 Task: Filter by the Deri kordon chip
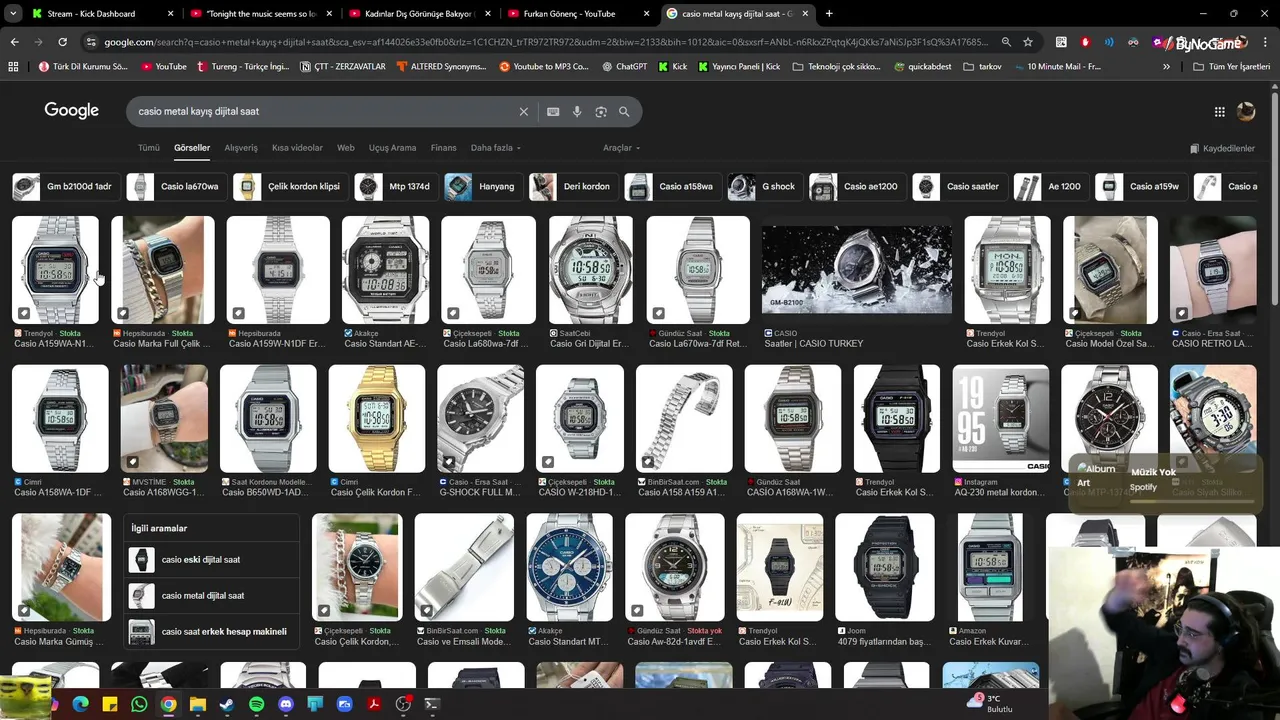pyautogui.click(x=573, y=187)
